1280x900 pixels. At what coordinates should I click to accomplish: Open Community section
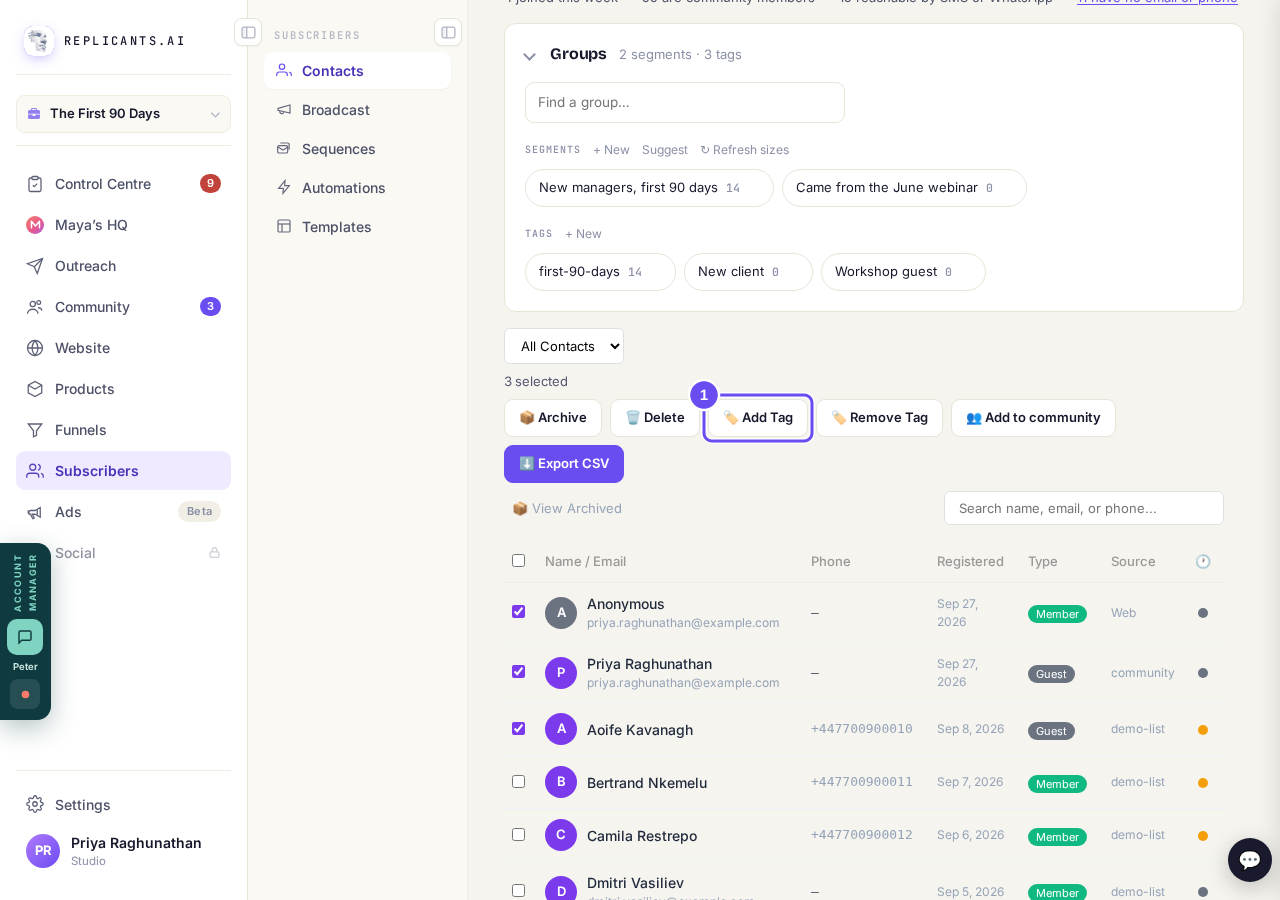(123, 307)
